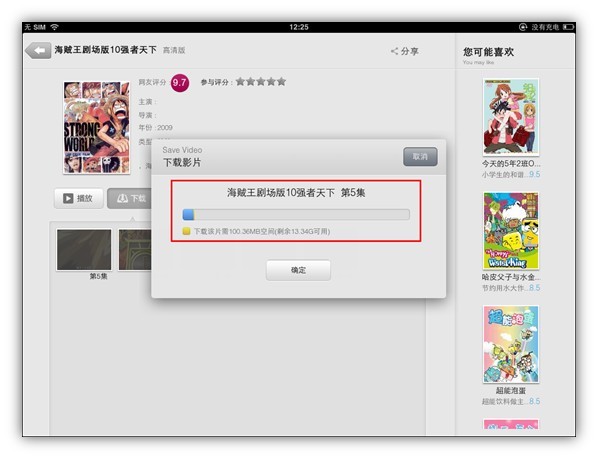Image resolution: width=598 pixels, height=459 pixels.
Task: Click the storage space required text
Action: point(262,231)
